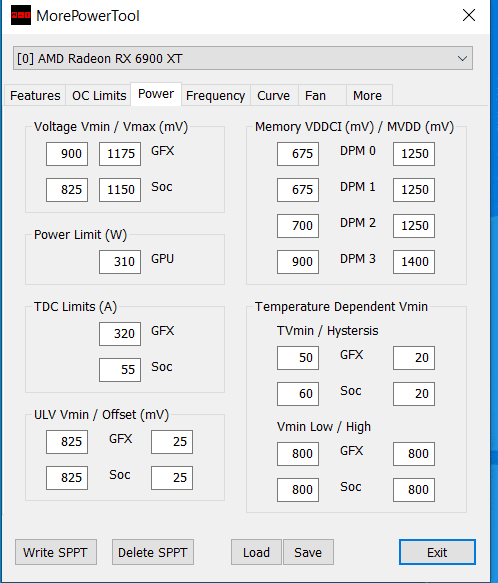Edit the Soc Vmin Low field
Screen dimensions: 498x583
click(298, 490)
